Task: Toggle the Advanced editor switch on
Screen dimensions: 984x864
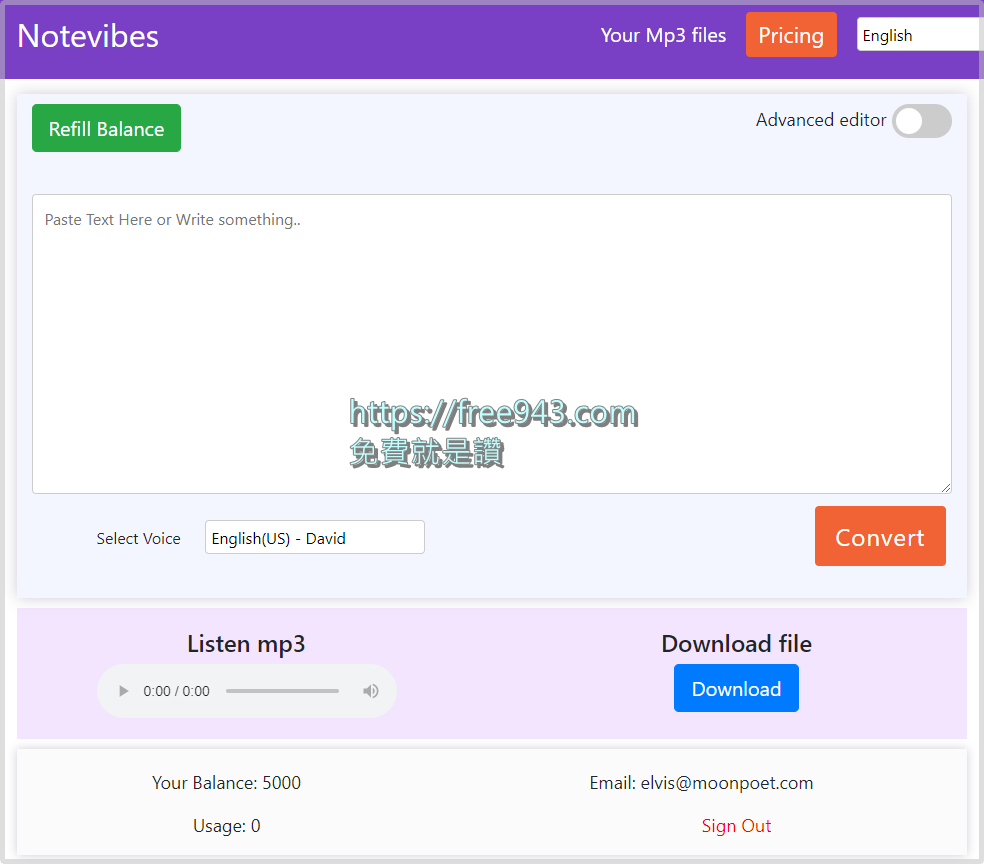Action: (x=921, y=121)
